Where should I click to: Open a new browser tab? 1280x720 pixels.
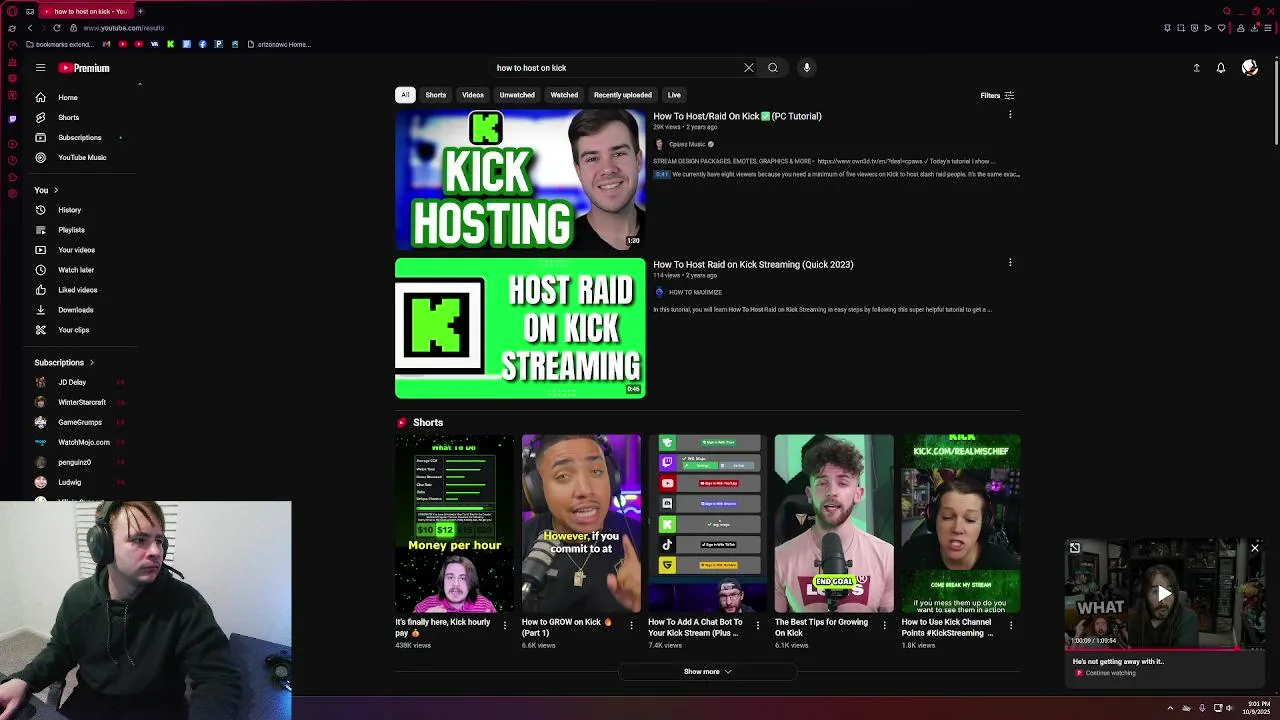pyautogui.click(x=140, y=11)
